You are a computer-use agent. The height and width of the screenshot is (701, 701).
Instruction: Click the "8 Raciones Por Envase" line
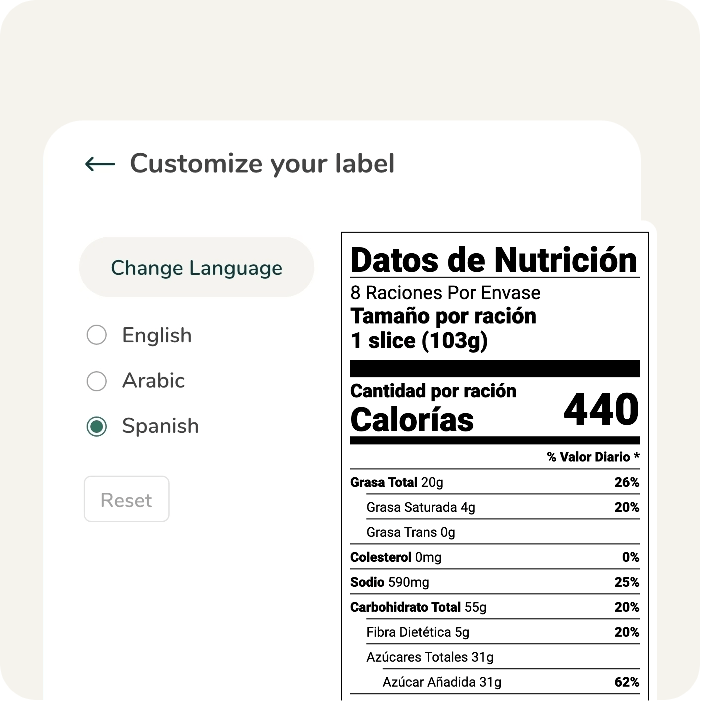(x=445, y=293)
